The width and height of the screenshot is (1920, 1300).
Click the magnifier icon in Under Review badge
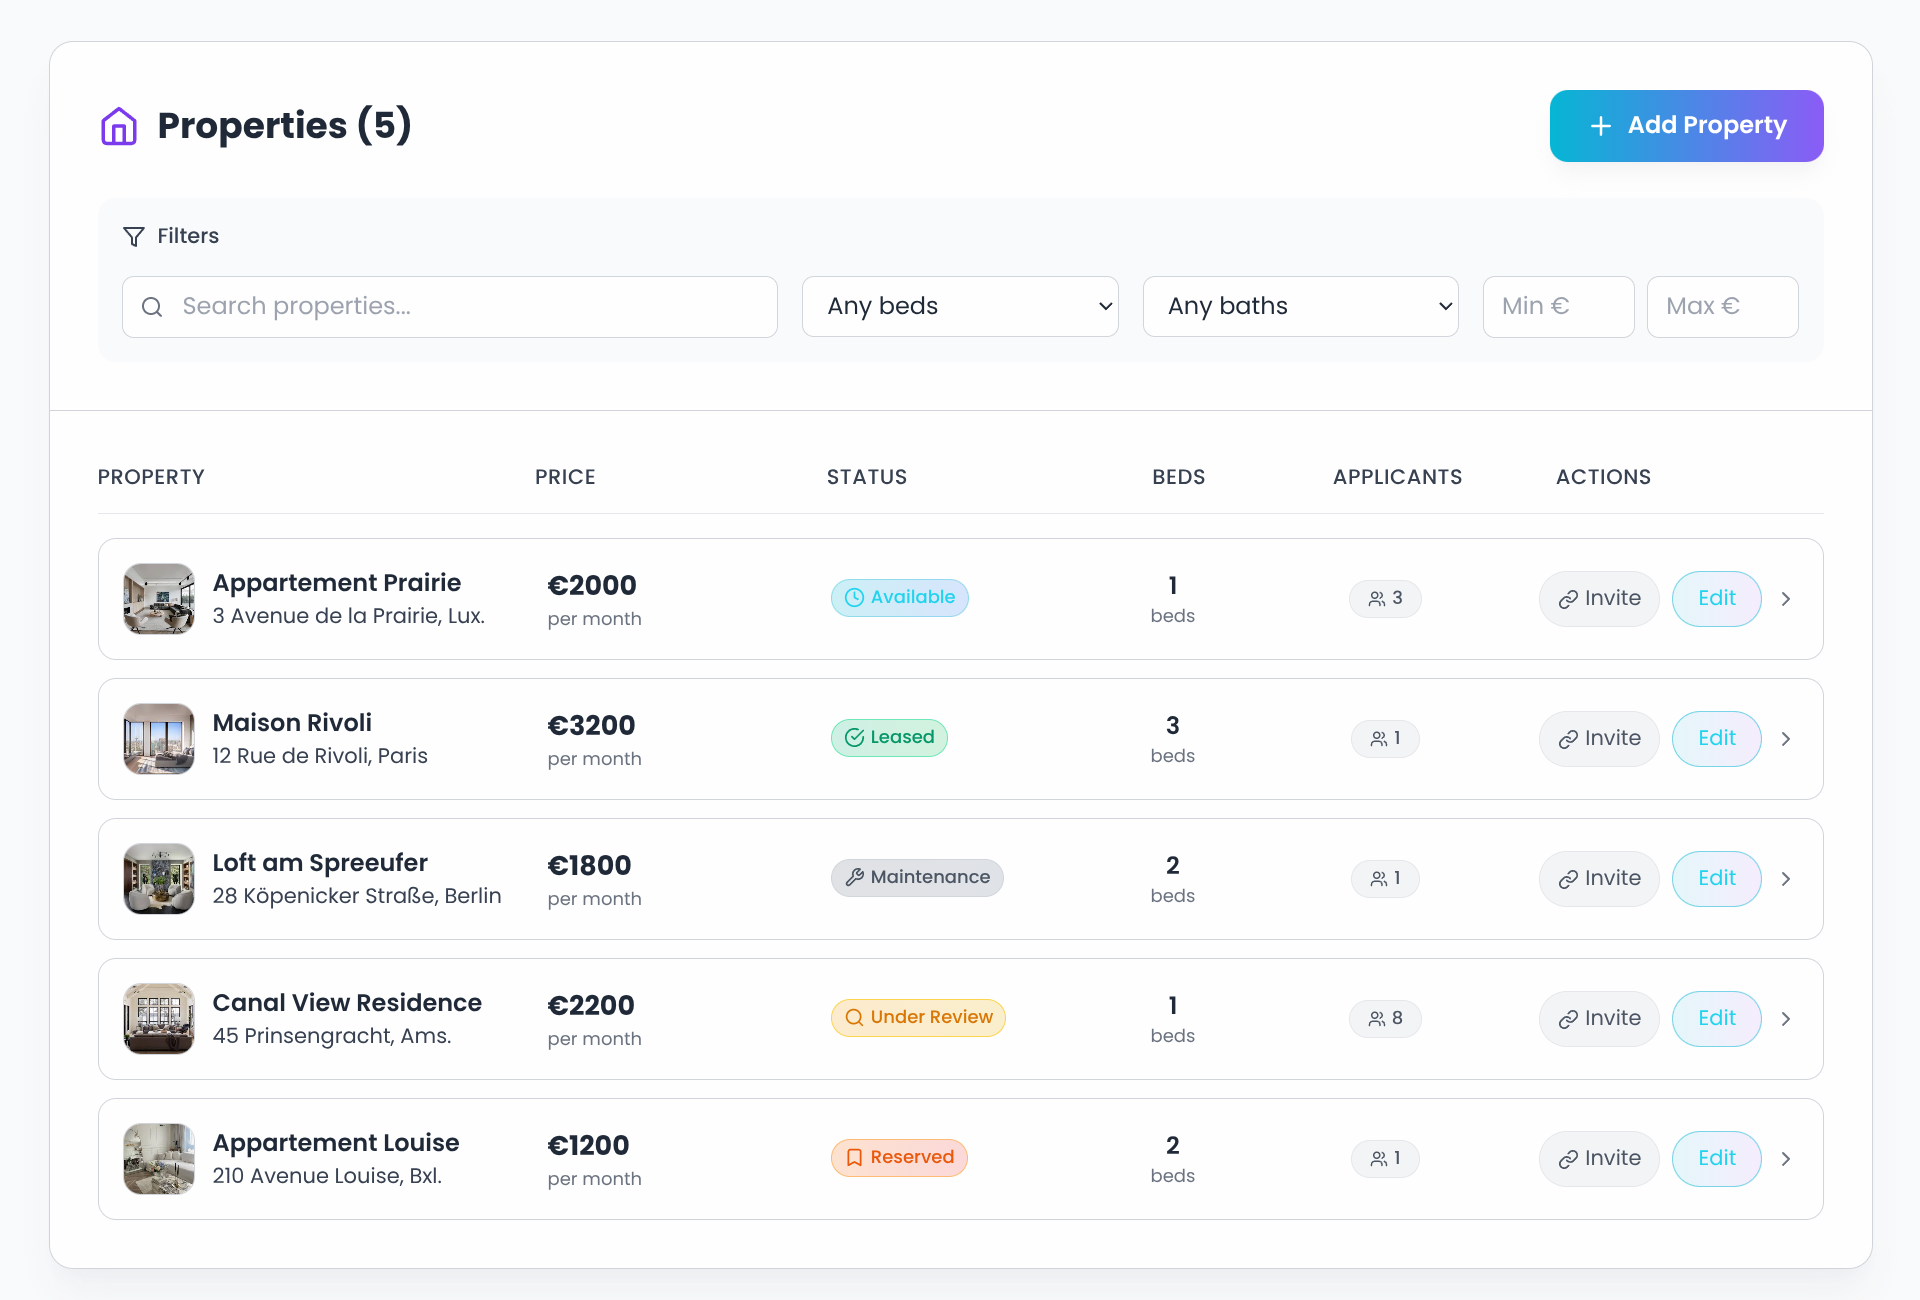pos(855,1017)
